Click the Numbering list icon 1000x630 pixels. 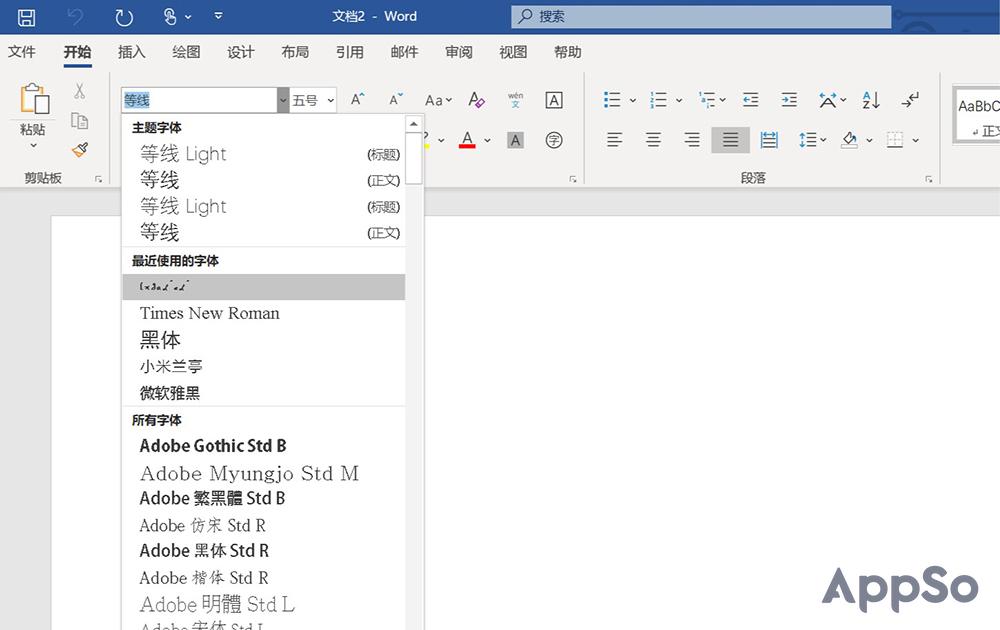coord(658,99)
